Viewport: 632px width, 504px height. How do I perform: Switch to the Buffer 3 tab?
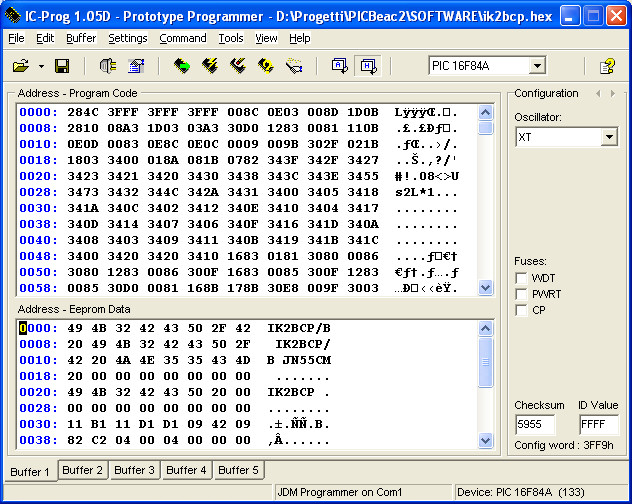[134, 470]
